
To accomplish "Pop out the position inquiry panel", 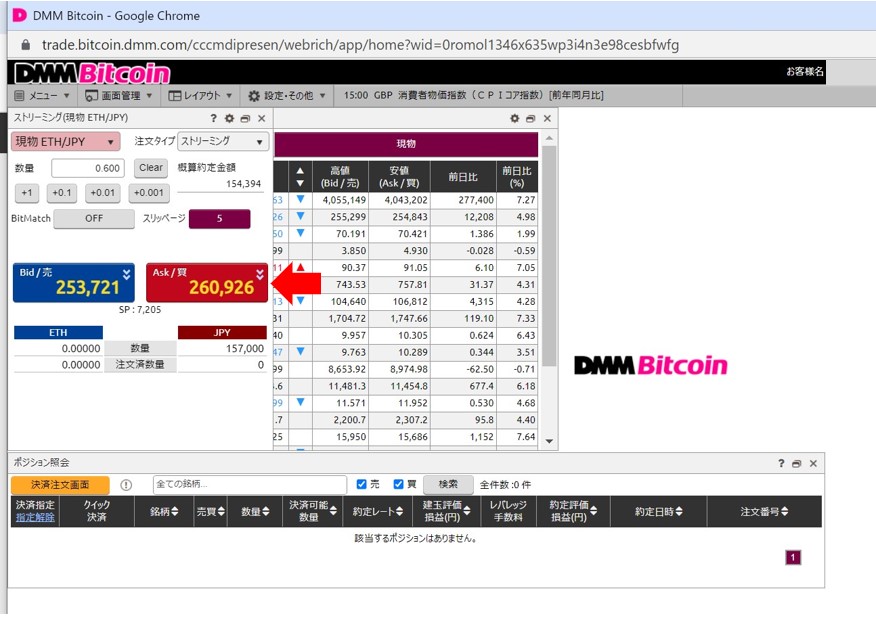I will [797, 463].
